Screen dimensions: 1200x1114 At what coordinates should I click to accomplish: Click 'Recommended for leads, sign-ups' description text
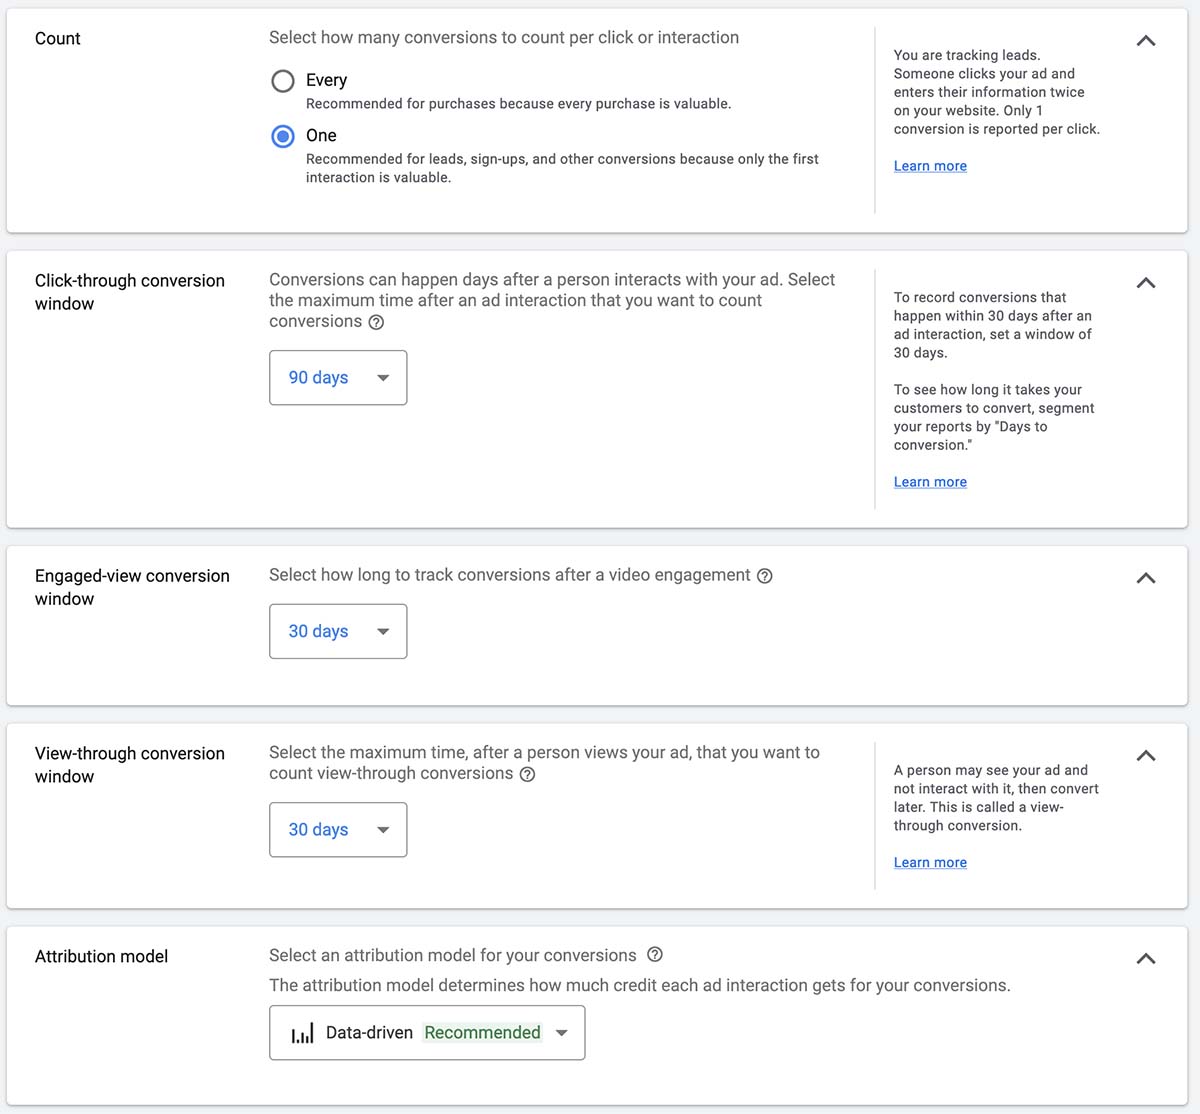562,168
